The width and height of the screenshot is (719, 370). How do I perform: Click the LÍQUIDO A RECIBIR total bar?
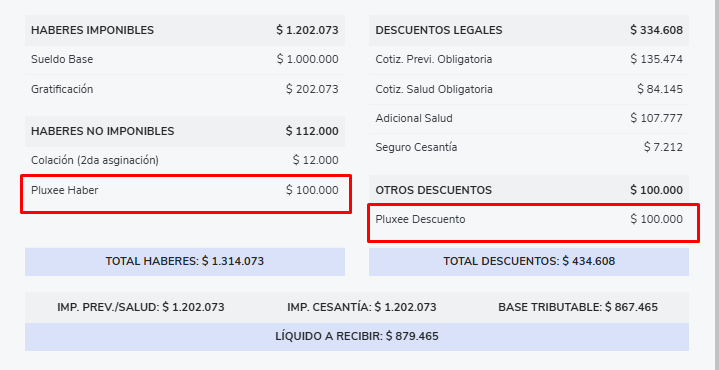point(357,337)
